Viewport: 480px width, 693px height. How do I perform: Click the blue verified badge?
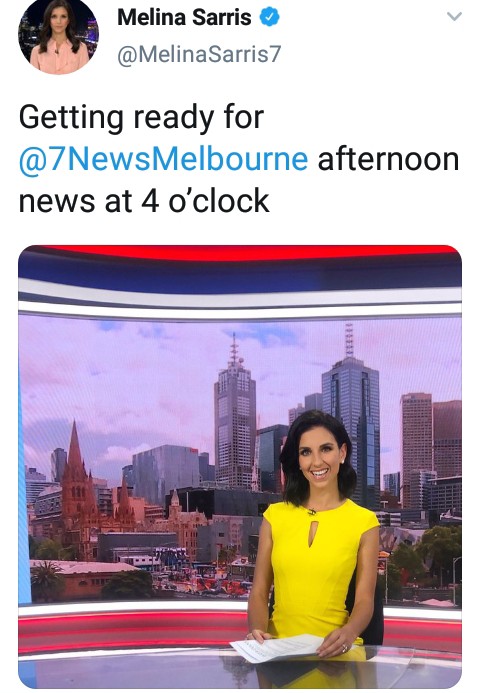click(269, 17)
